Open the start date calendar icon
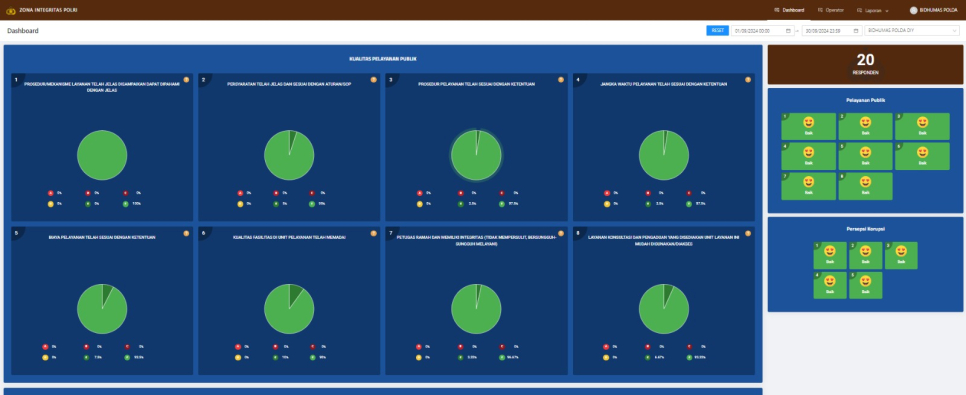The height and width of the screenshot is (395, 966). click(788, 31)
